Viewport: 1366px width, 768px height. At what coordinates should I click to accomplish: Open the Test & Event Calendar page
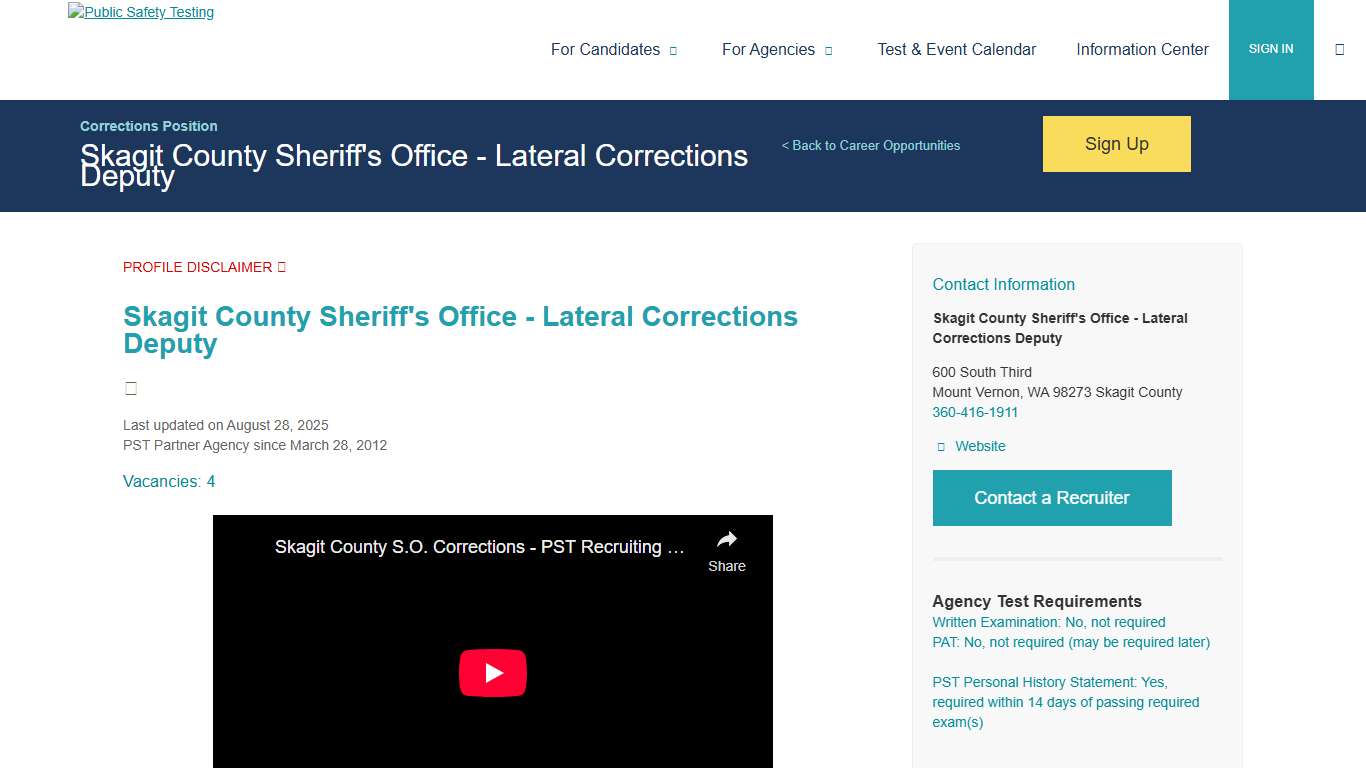956,49
